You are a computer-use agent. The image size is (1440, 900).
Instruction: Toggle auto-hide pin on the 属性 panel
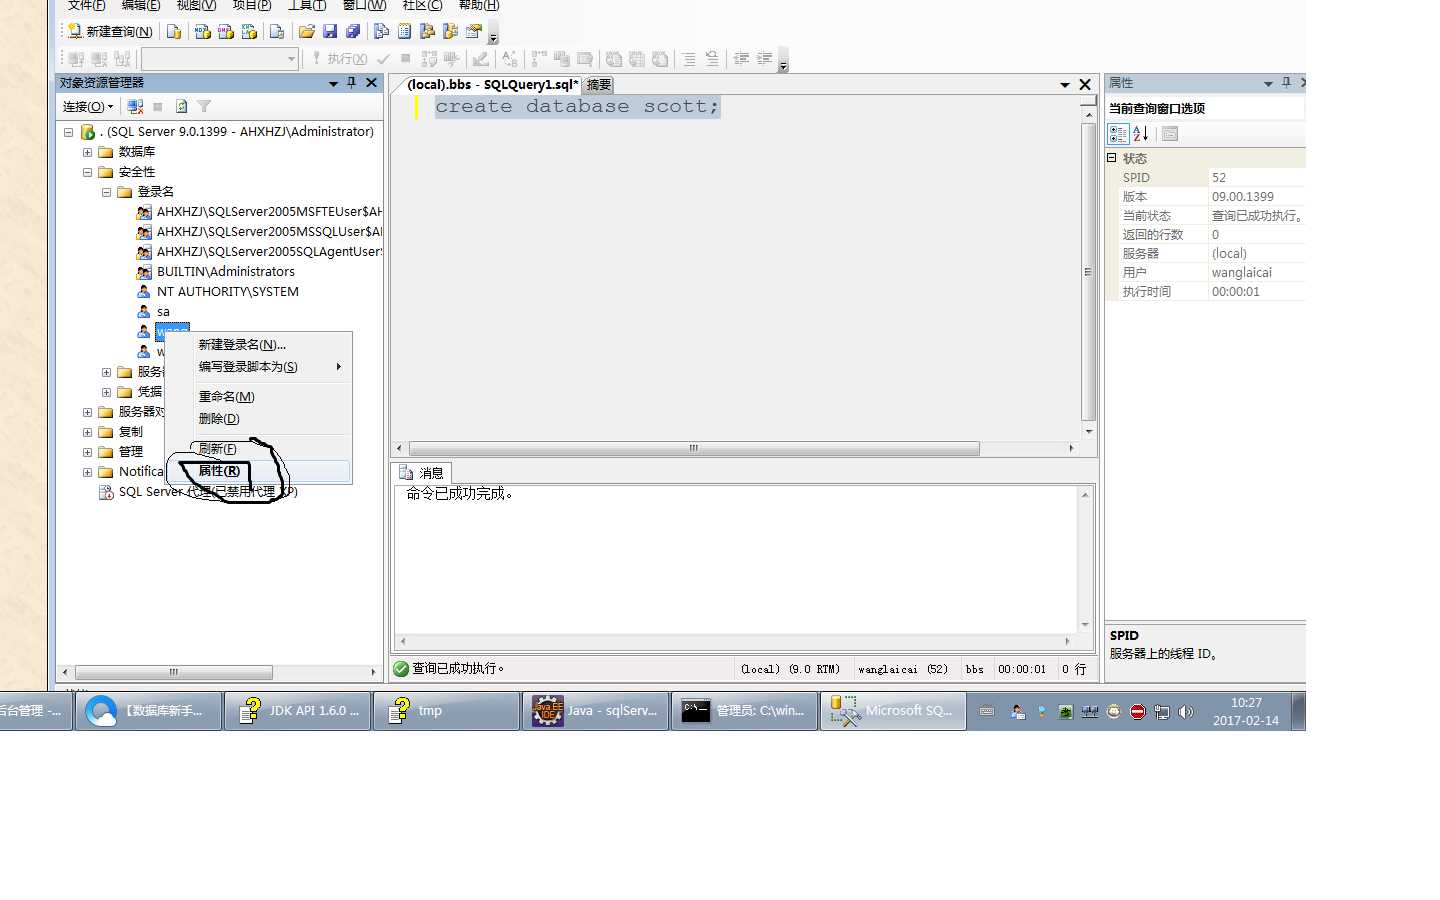[1287, 83]
